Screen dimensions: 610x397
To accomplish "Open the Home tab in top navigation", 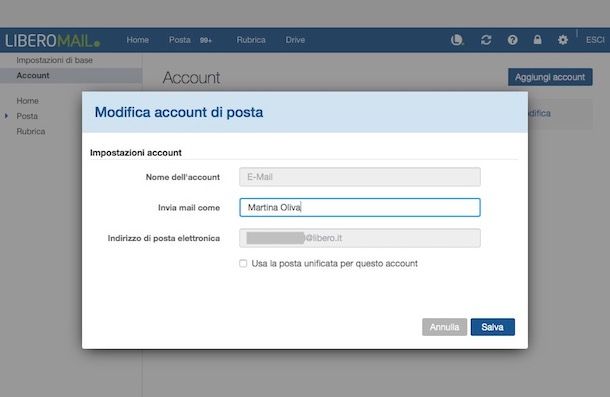I will (x=137, y=40).
